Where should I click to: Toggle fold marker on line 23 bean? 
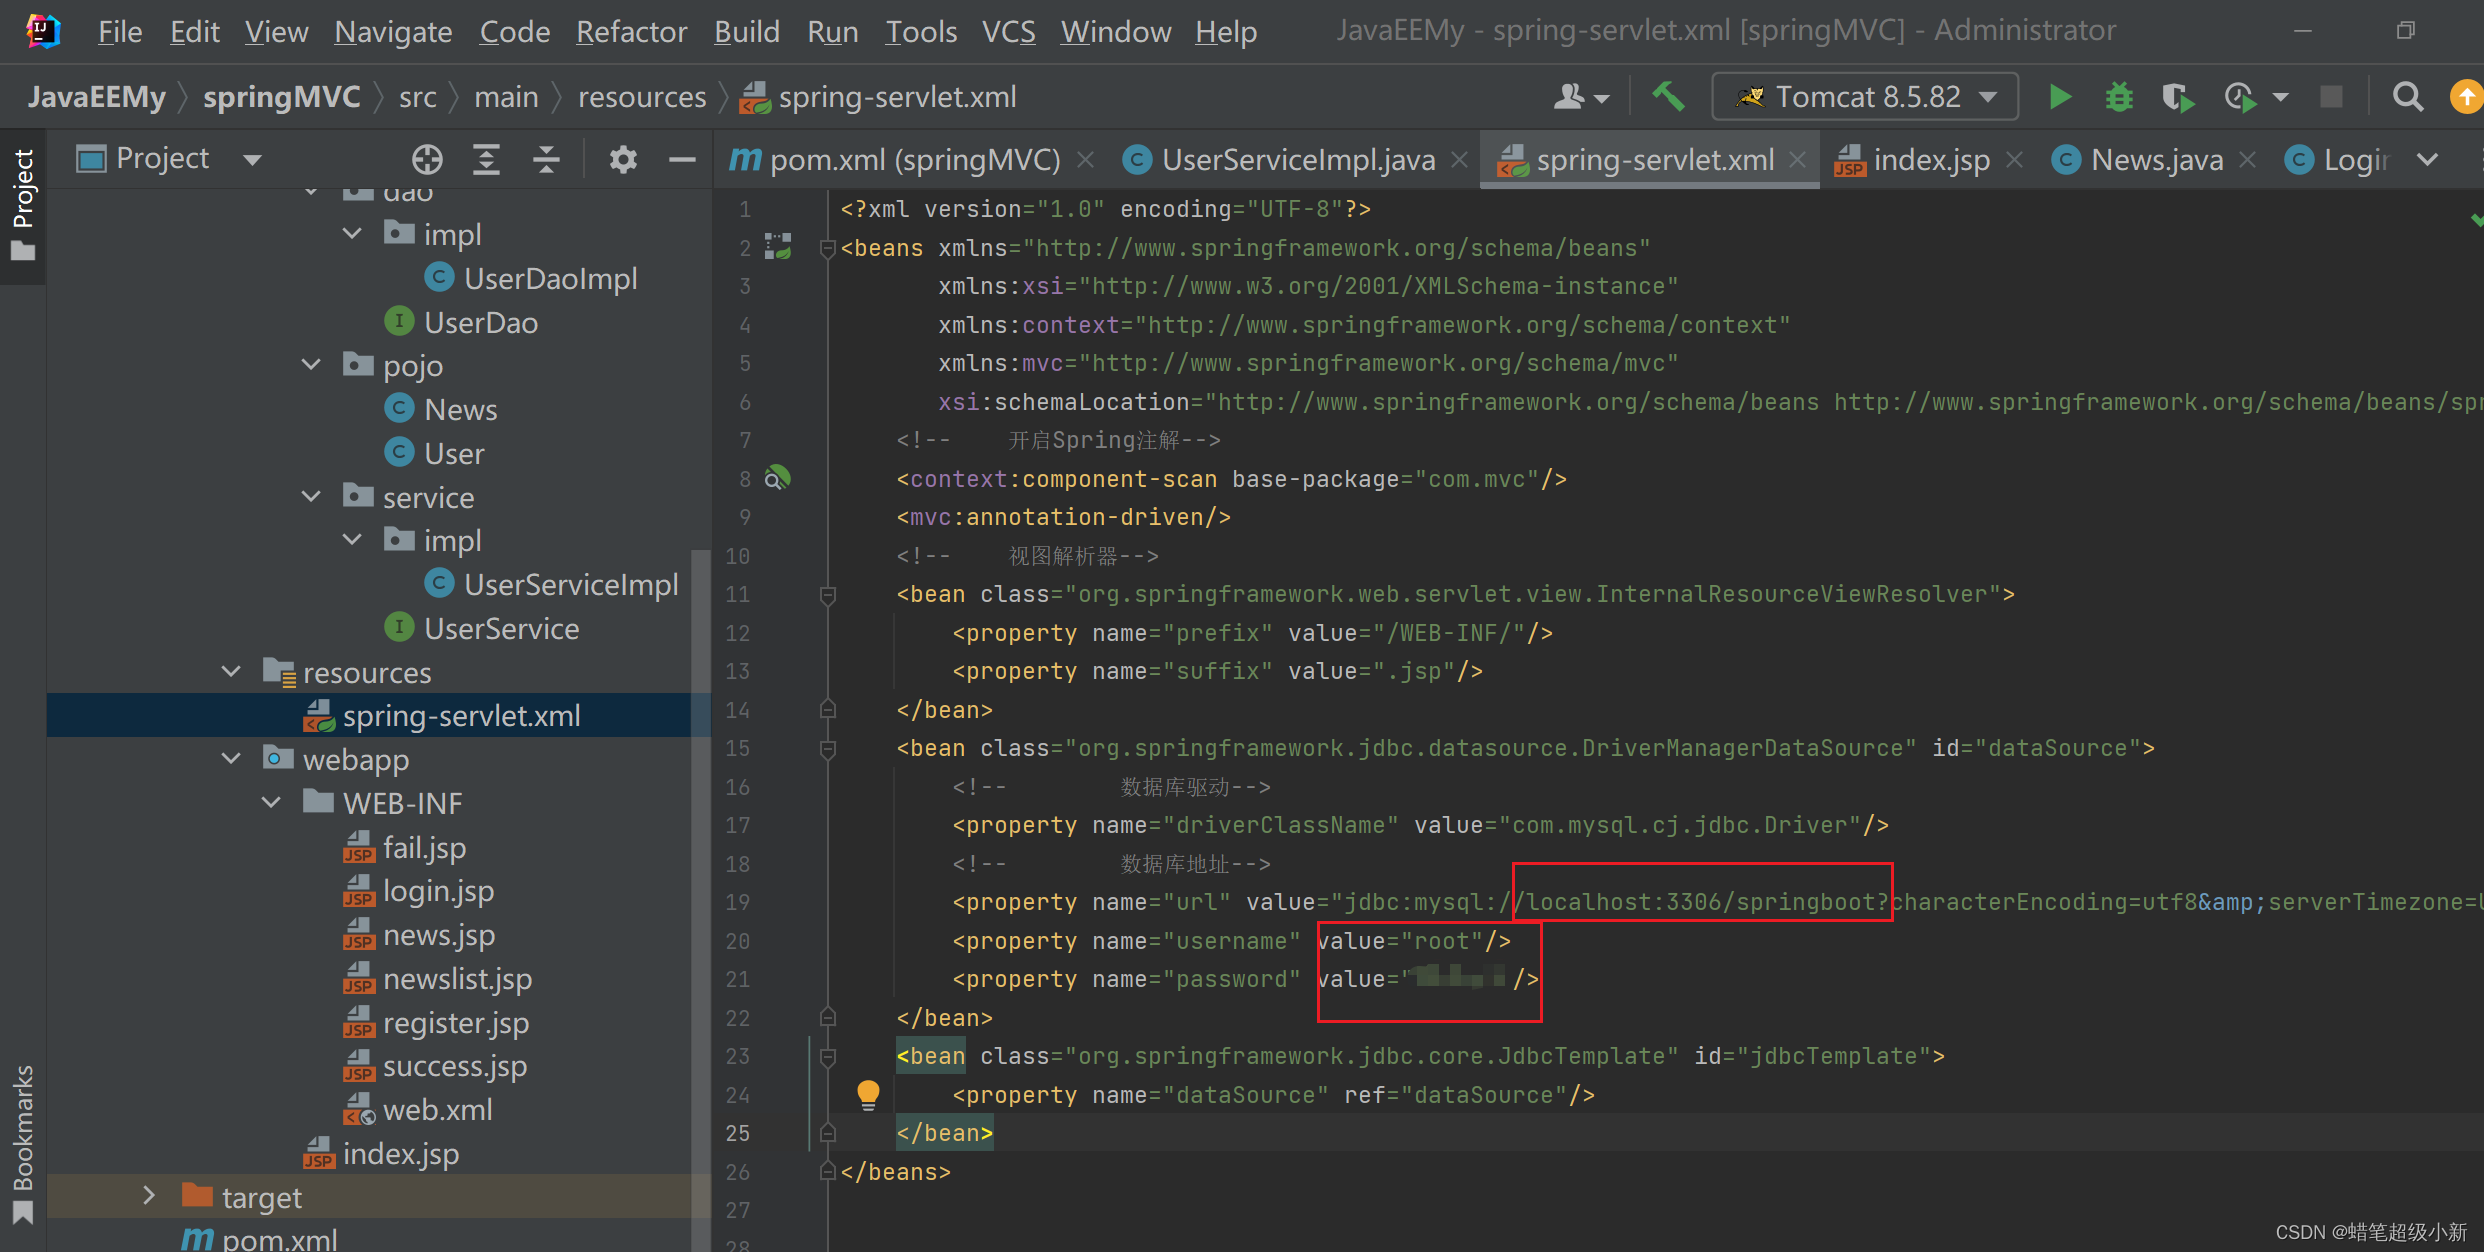[x=828, y=1057]
